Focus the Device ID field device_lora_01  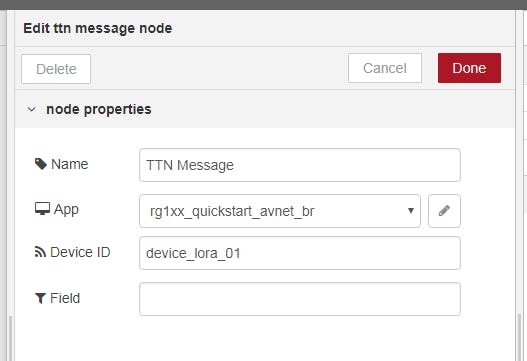(300, 253)
